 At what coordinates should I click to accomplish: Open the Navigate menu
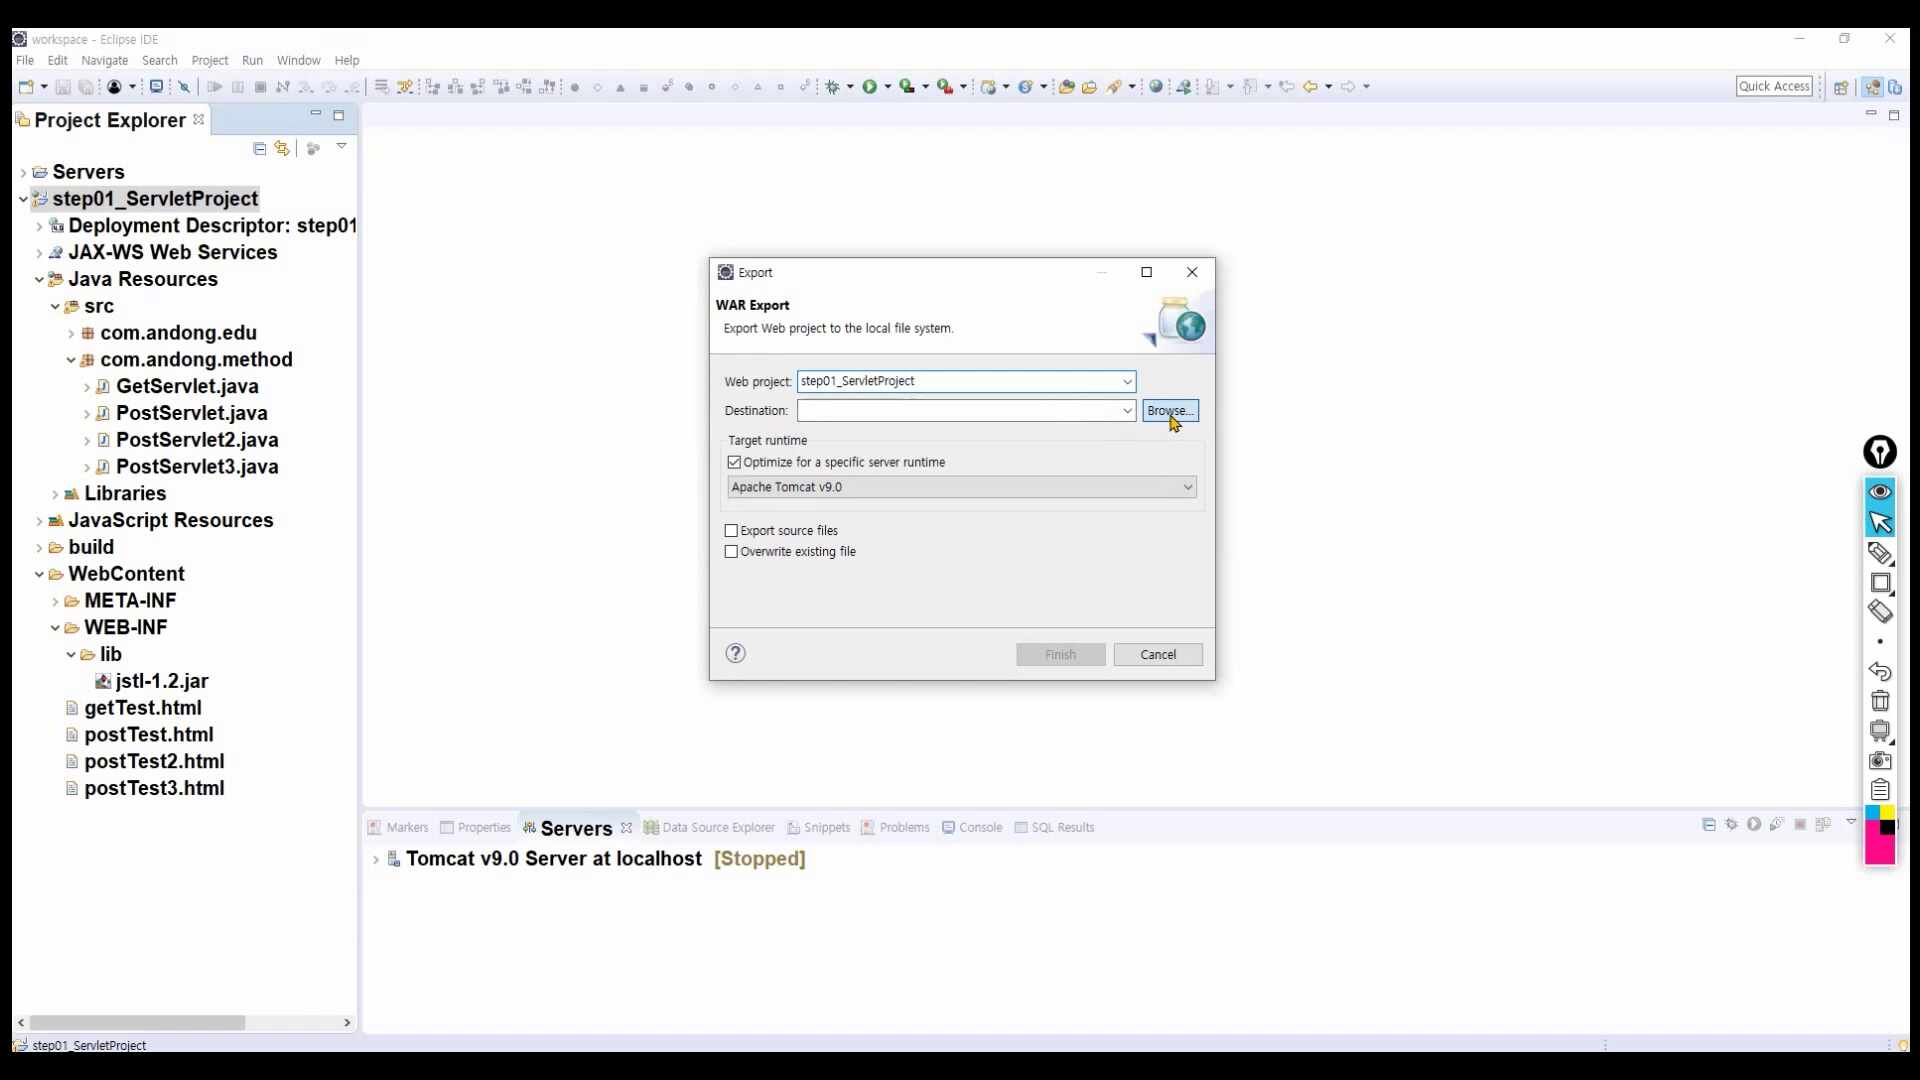tap(105, 60)
